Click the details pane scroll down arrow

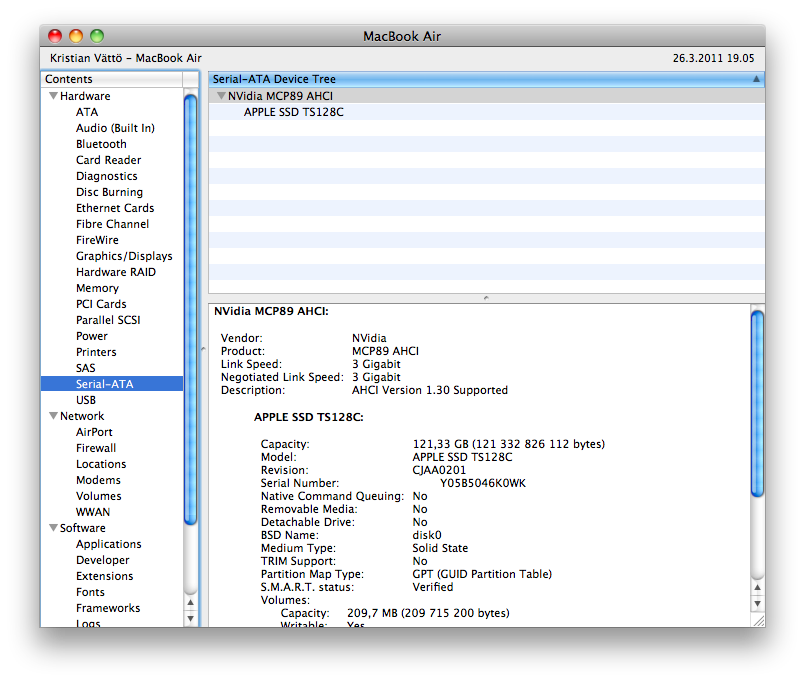click(x=757, y=604)
